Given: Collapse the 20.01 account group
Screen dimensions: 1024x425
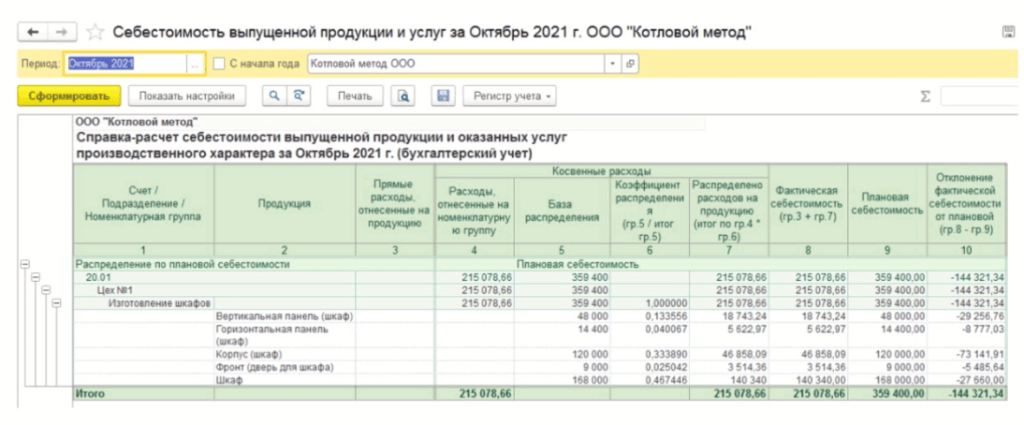Looking at the screenshot, I should point(34,277).
